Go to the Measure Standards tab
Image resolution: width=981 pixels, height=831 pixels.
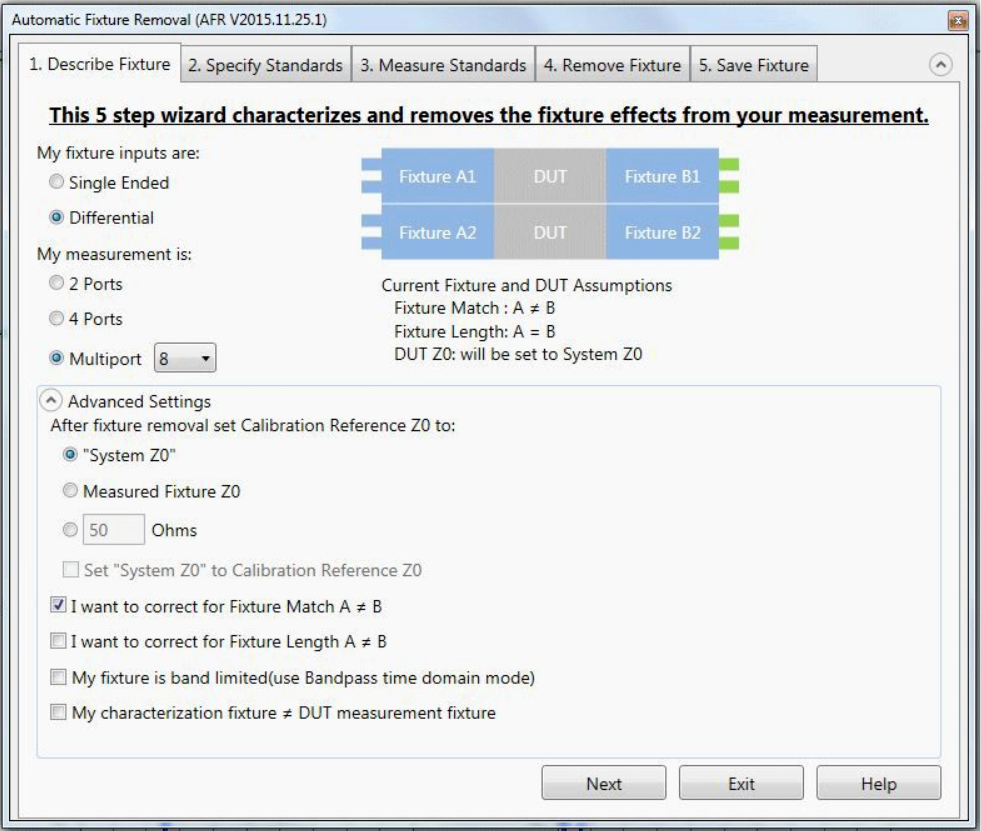(x=443, y=65)
